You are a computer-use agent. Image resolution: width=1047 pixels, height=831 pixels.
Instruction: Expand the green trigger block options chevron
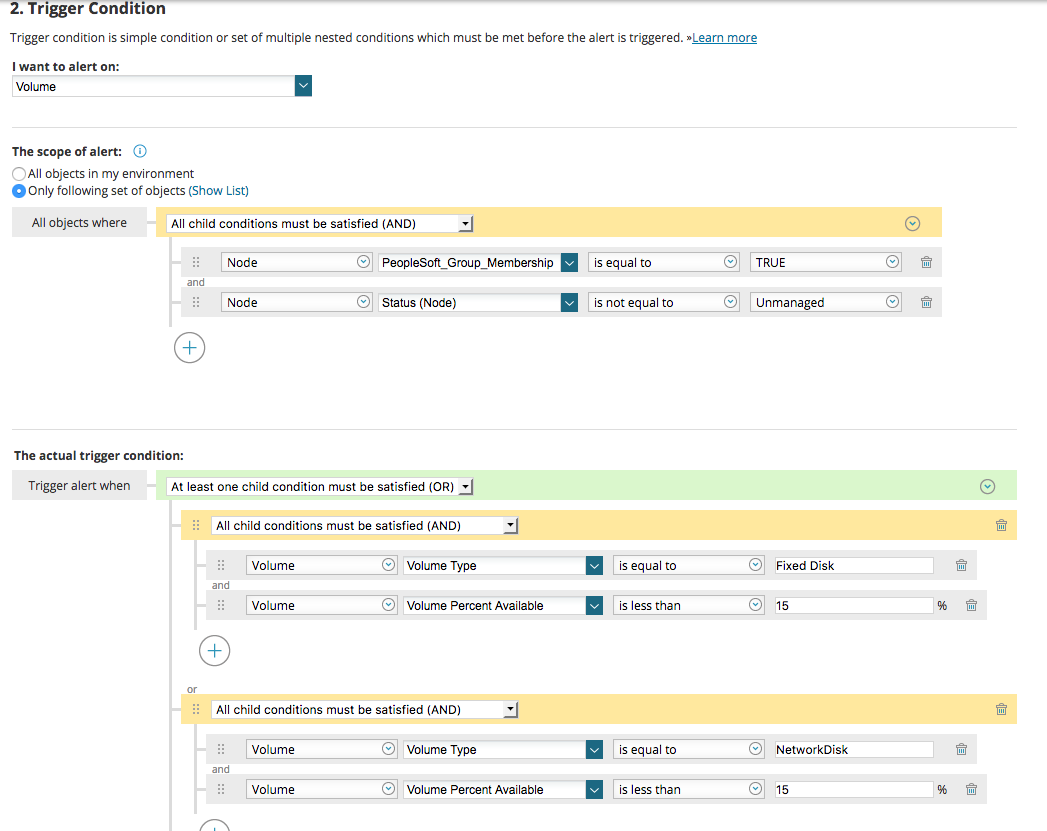pos(987,487)
